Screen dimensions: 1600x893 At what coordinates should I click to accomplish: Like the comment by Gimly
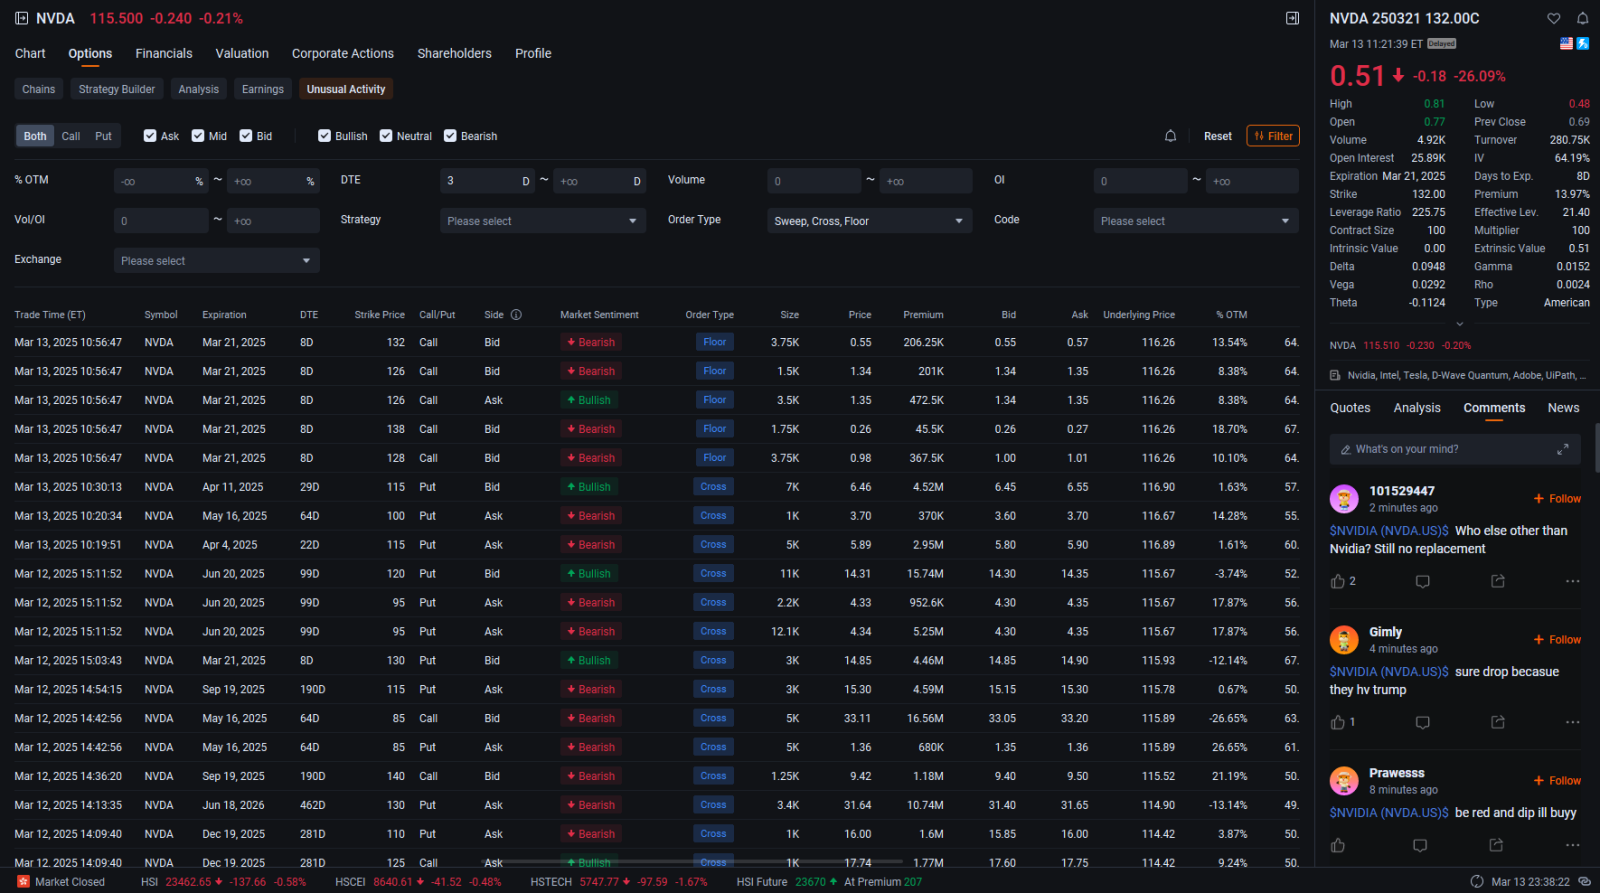click(x=1338, y=722)
